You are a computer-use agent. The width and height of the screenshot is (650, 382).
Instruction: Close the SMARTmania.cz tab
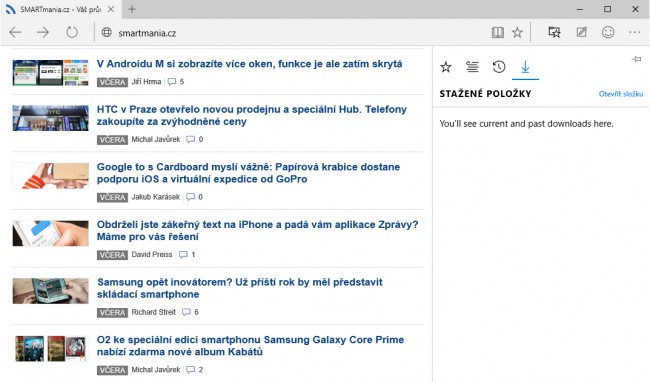click(111, 9)
